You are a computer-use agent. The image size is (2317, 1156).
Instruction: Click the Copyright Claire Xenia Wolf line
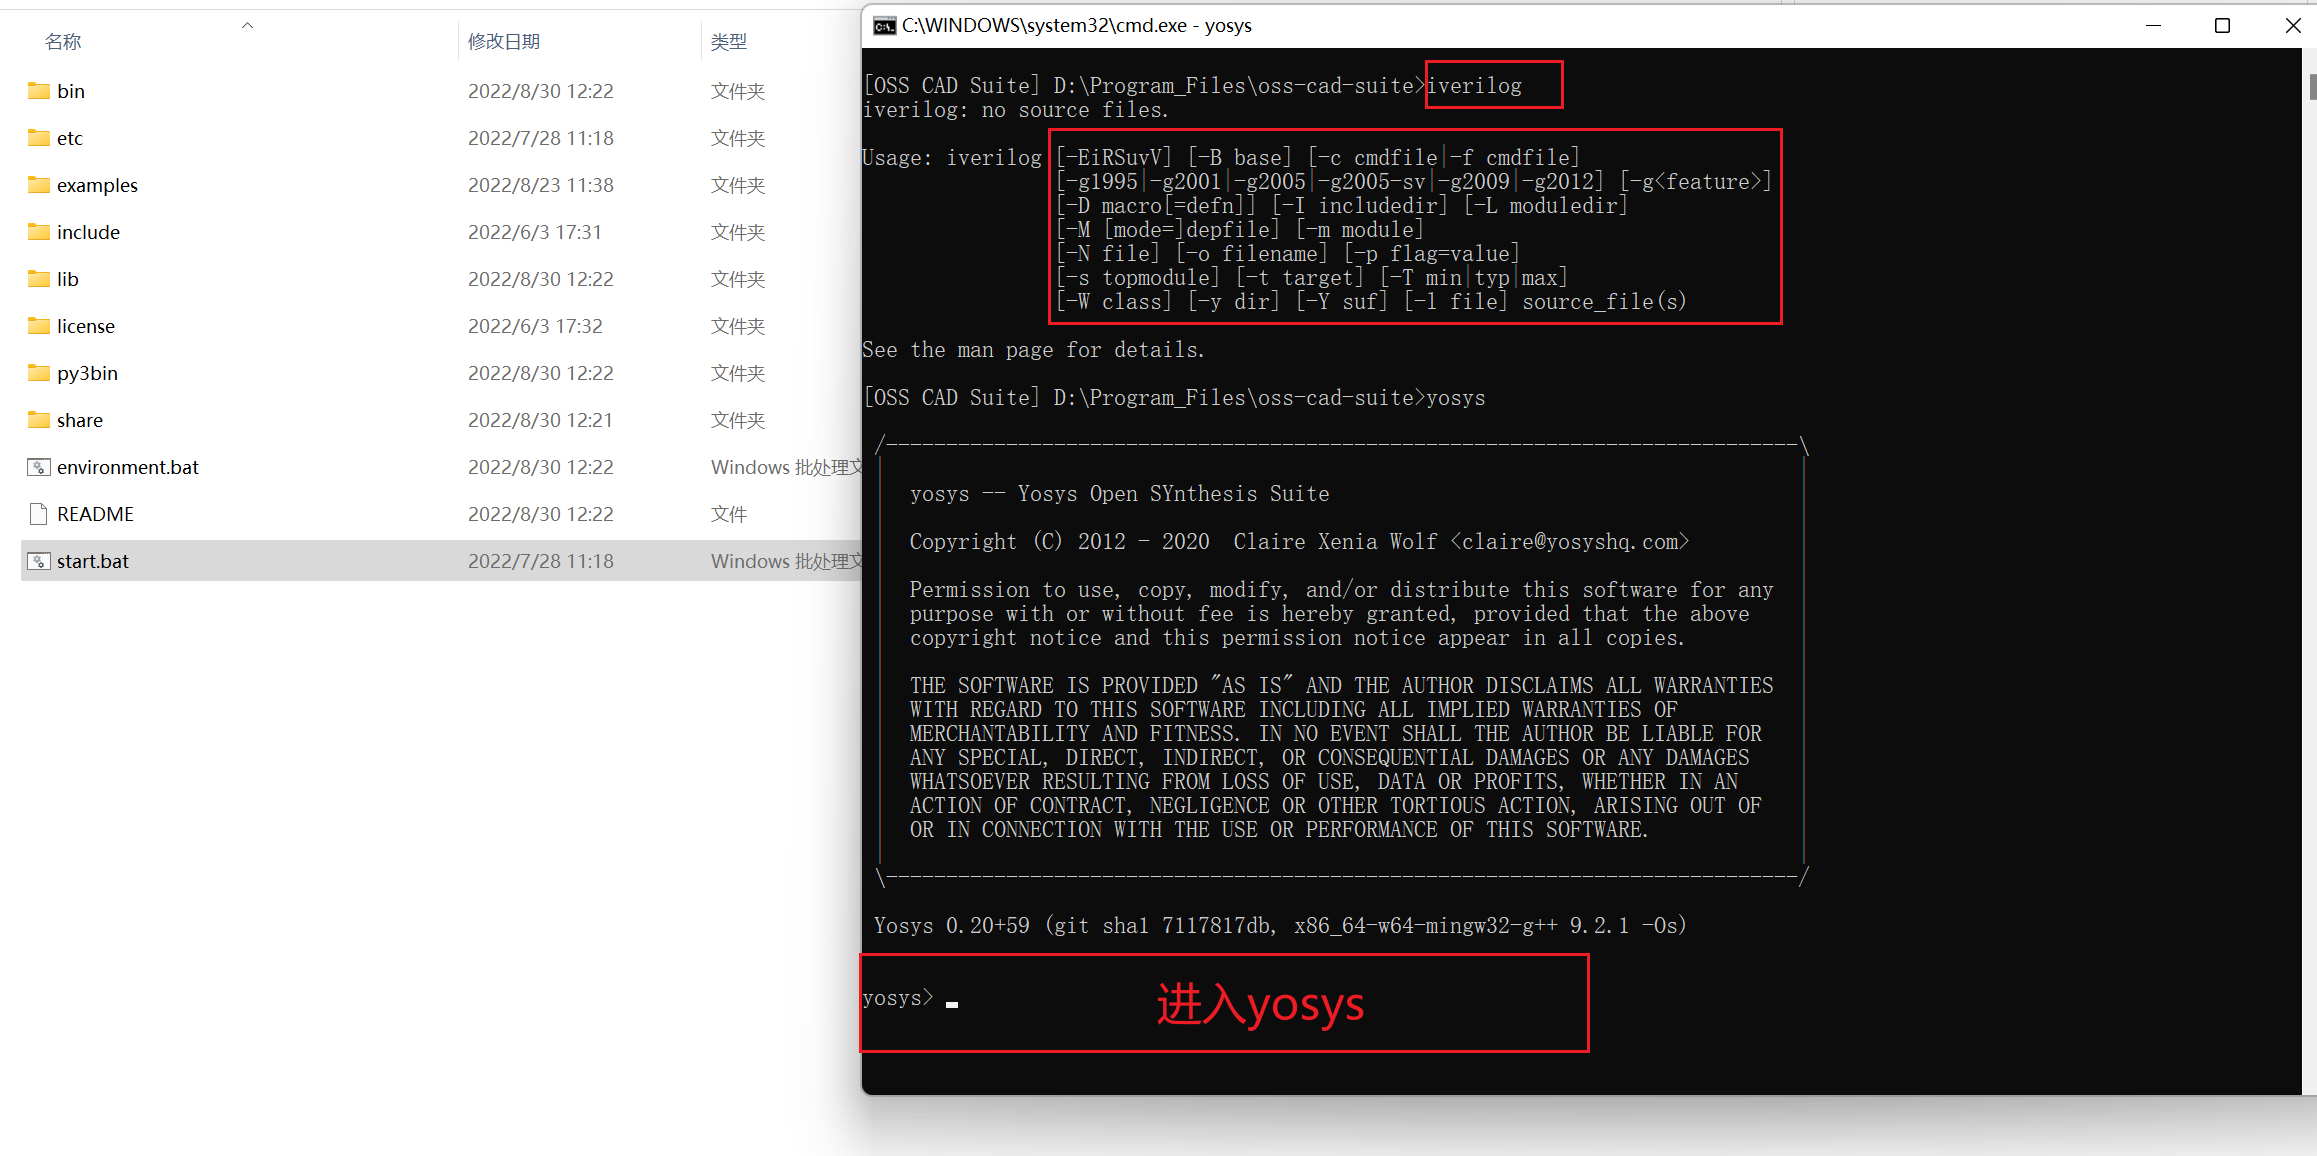tap(1299, 542)
